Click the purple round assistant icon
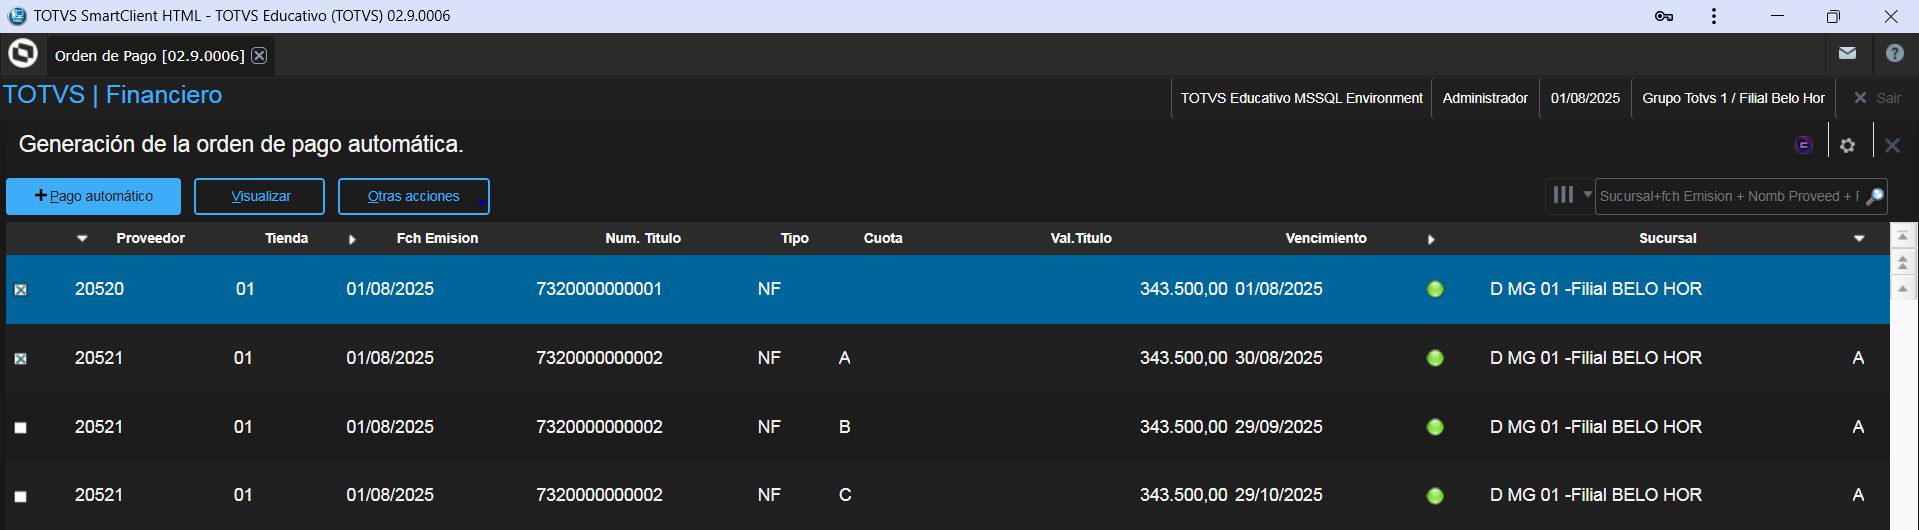This screenshot has height=530, width=1919. 1803,145
